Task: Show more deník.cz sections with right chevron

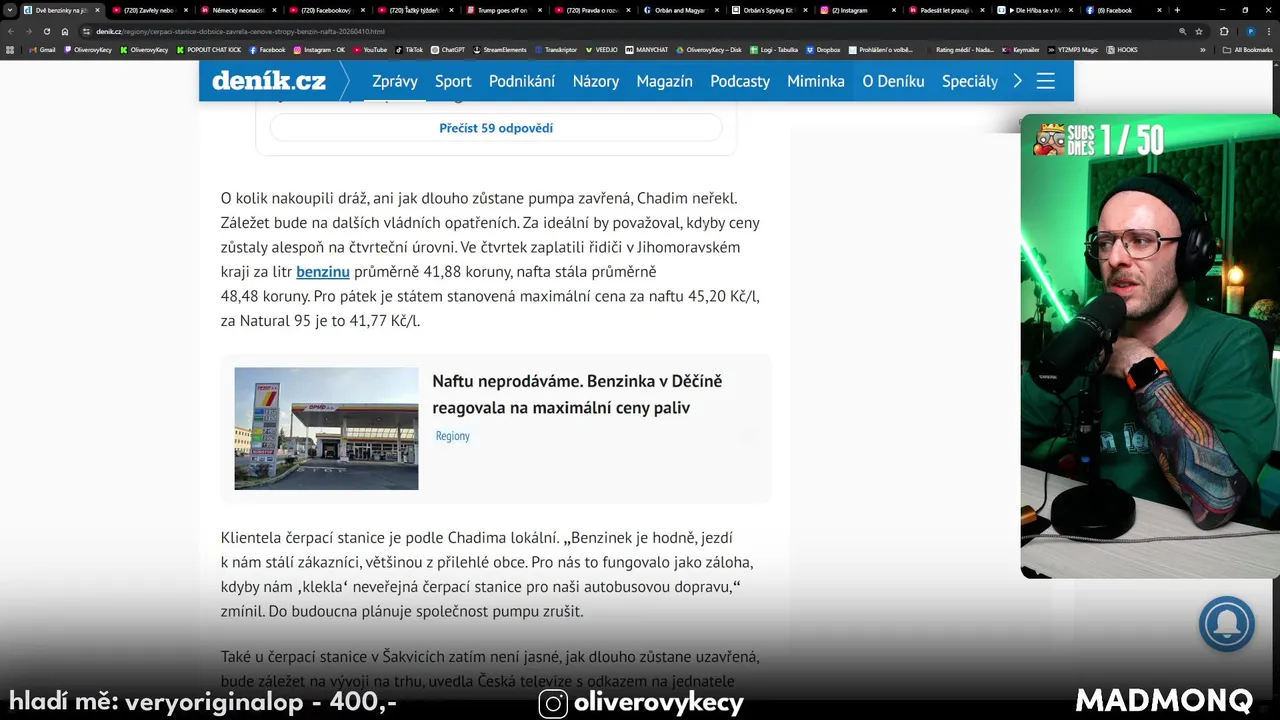Action: (x=1018, y=81)
